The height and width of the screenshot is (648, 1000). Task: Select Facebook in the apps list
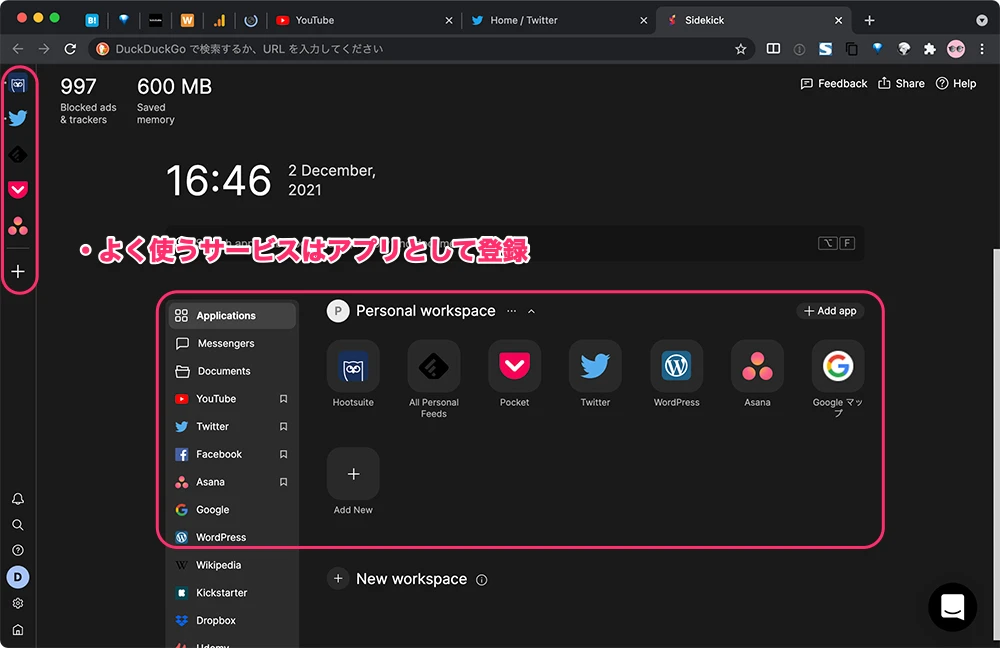[x=232, y=454]
